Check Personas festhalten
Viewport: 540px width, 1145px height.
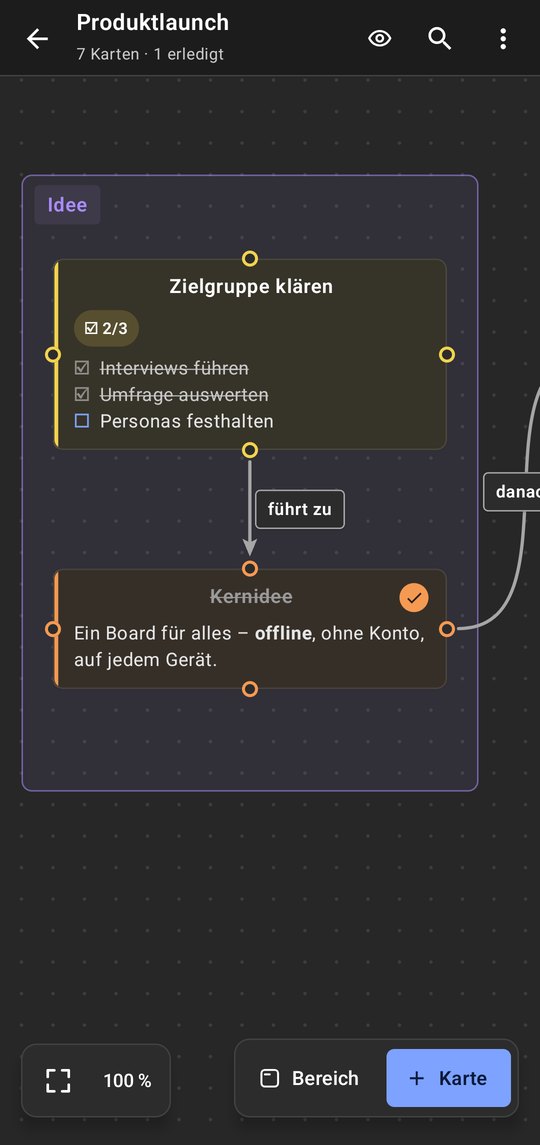tap(82, 421)
